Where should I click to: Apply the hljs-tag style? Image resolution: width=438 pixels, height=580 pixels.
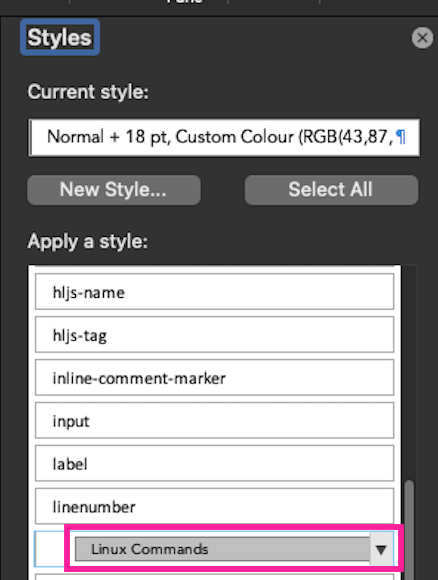tap(215, 334)
